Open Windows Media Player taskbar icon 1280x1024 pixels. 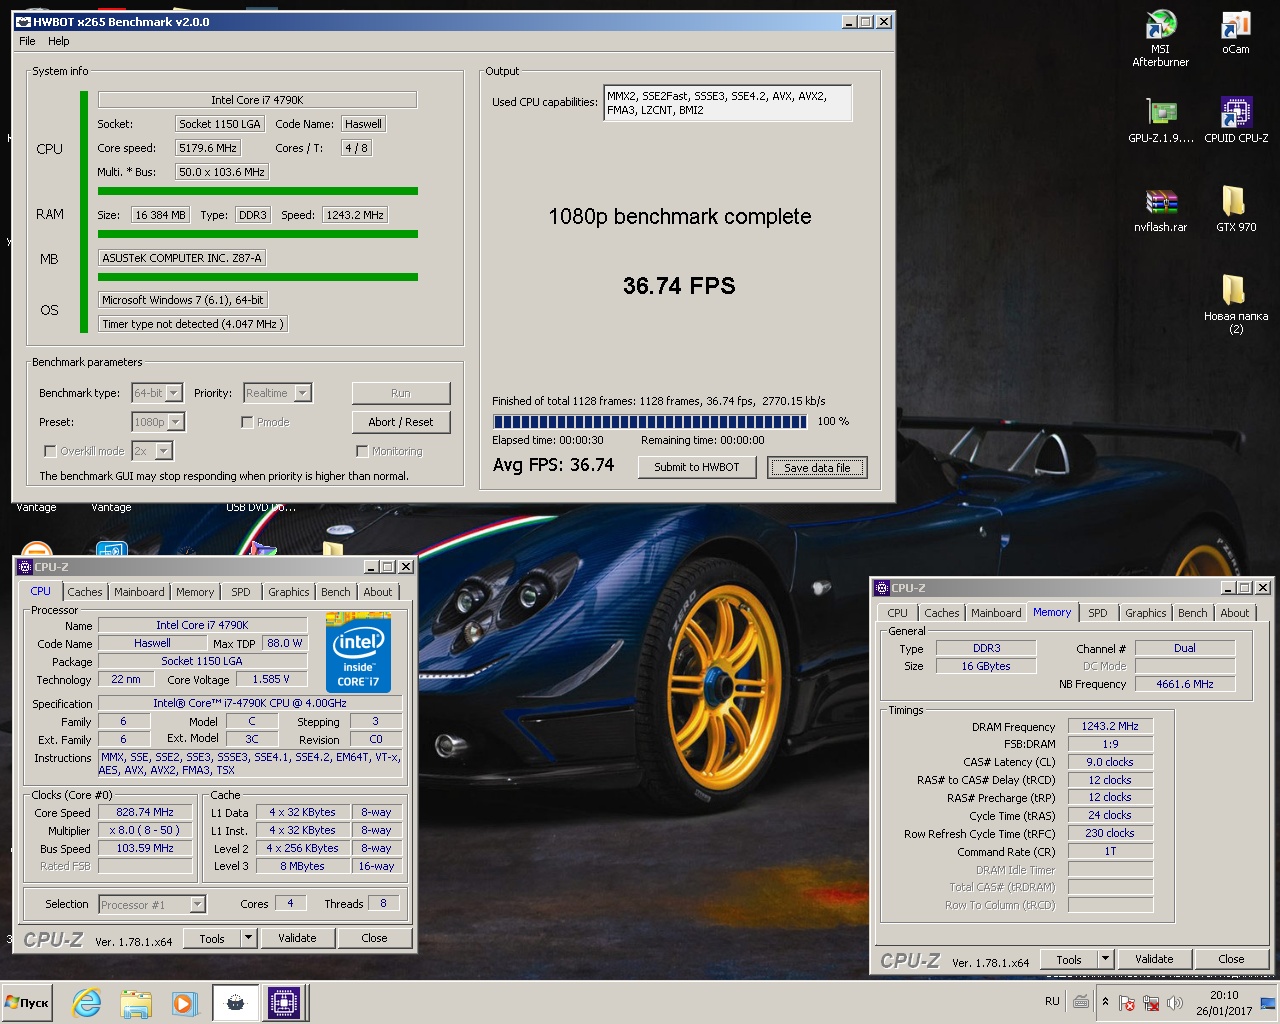tap(184, 1003)
